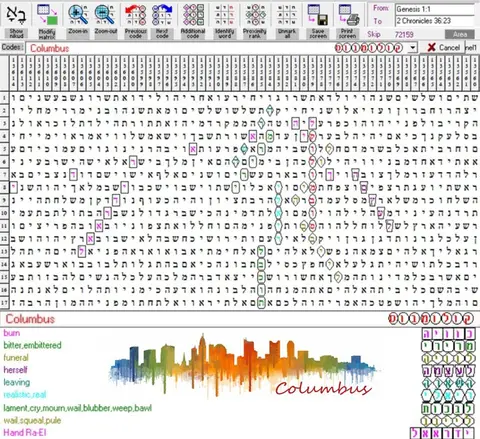480x439 pixels.
Task: Click the 'realistic,real' legend term
Action: (25, 395)
